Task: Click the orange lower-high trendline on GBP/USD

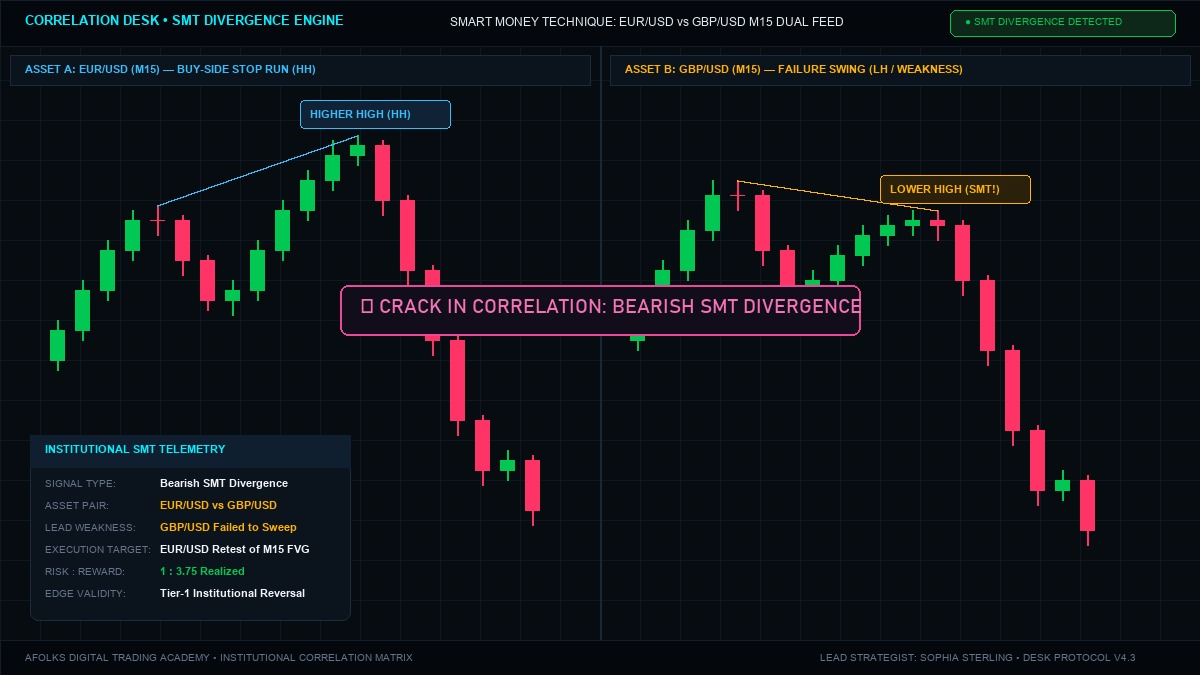Action: click(838, 196)
